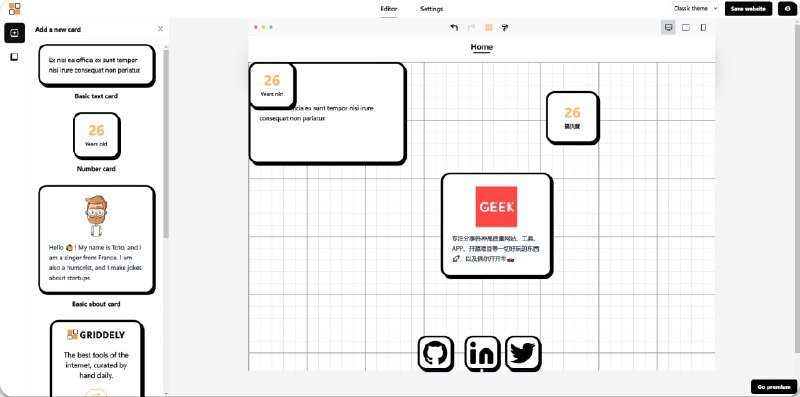This screenshot has width=800, height=397.
Task: Click the Twitter bird icon card
Action: click(523, 353)
